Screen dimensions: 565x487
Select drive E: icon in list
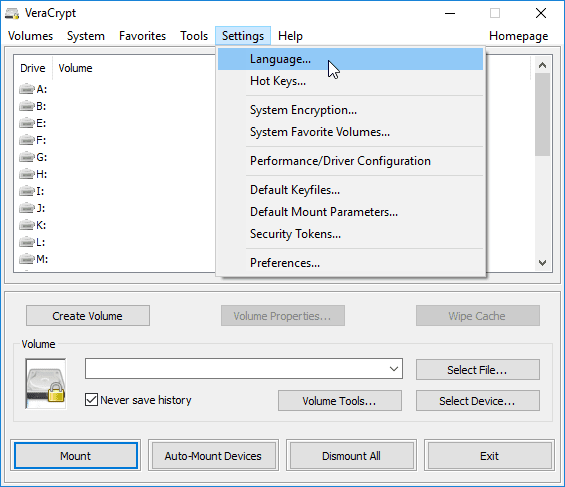[27, 123]
